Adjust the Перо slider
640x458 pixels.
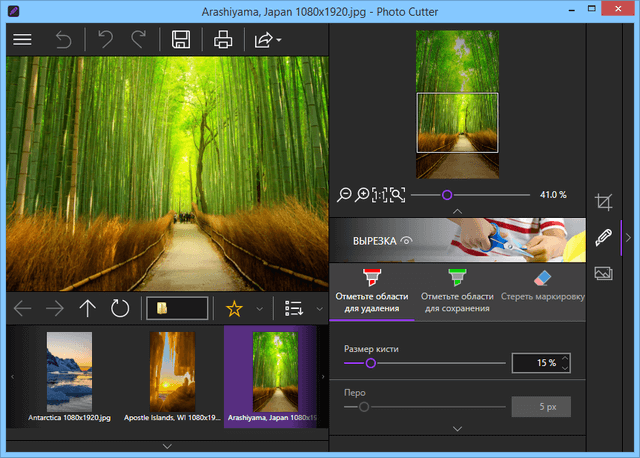click(x=364, y=407)
